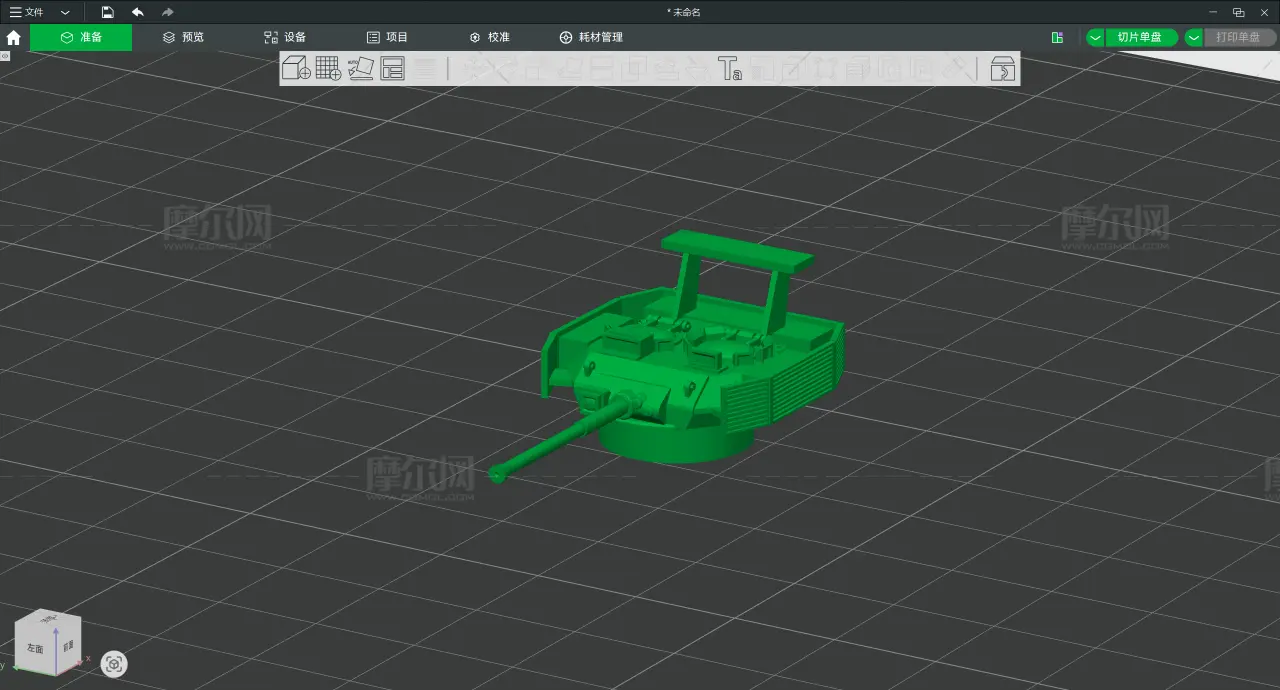The width and height of the screenshot is (1280, 690).
Task: Add a new plate with the grid icon
Action: (x=328, y=68)
